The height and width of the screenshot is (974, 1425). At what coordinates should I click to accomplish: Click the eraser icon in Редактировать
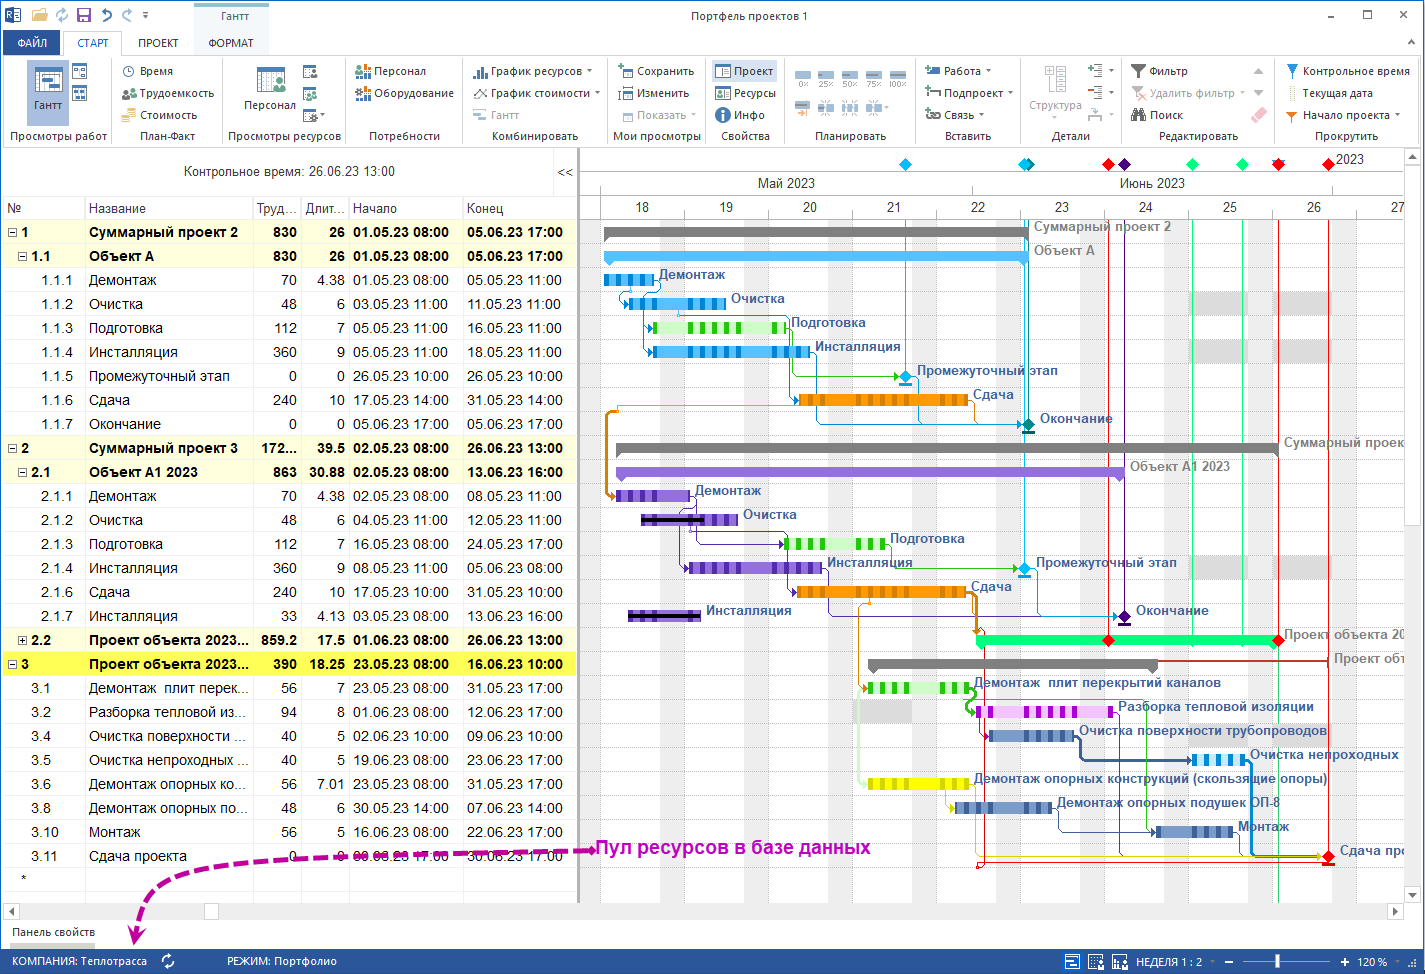1259,115
